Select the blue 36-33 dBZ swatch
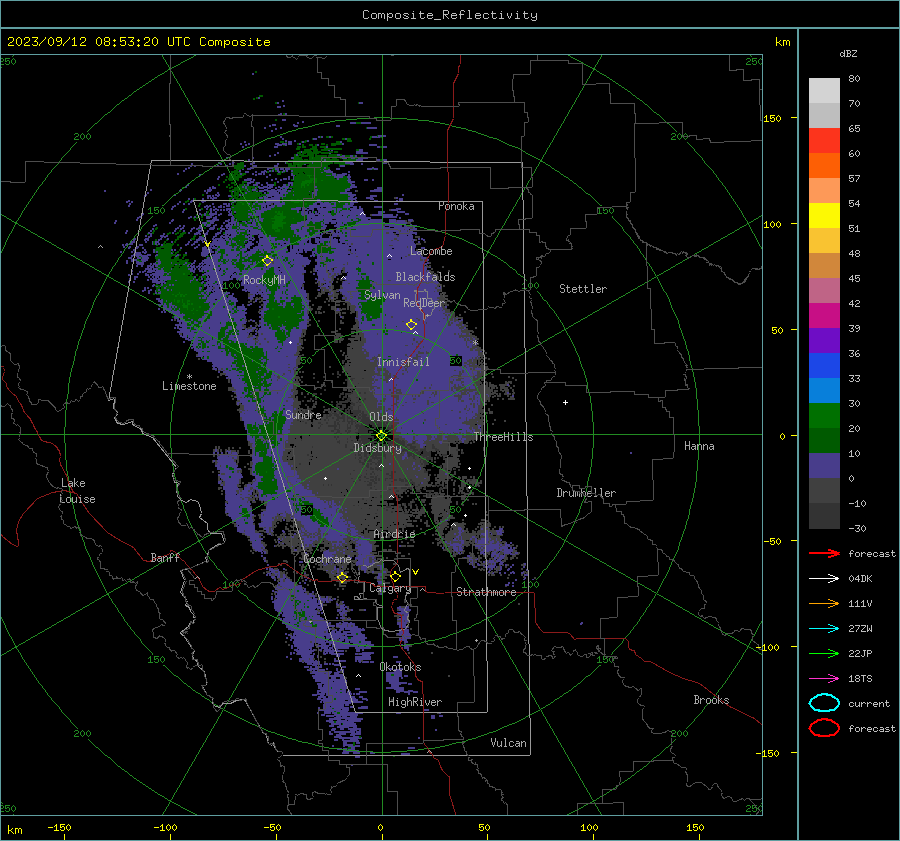The image size is (900, 841). pyautogui.click(x=824, y=366)
